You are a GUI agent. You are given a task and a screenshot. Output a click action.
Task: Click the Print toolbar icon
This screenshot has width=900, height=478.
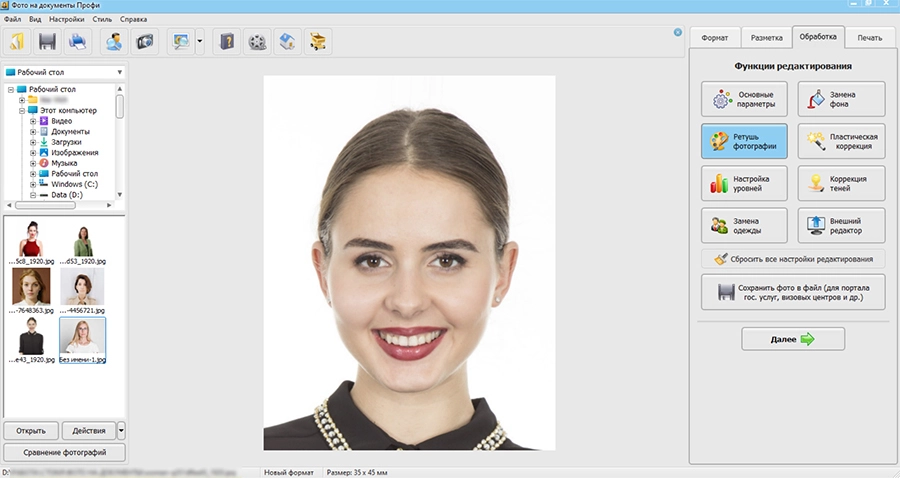77,42
